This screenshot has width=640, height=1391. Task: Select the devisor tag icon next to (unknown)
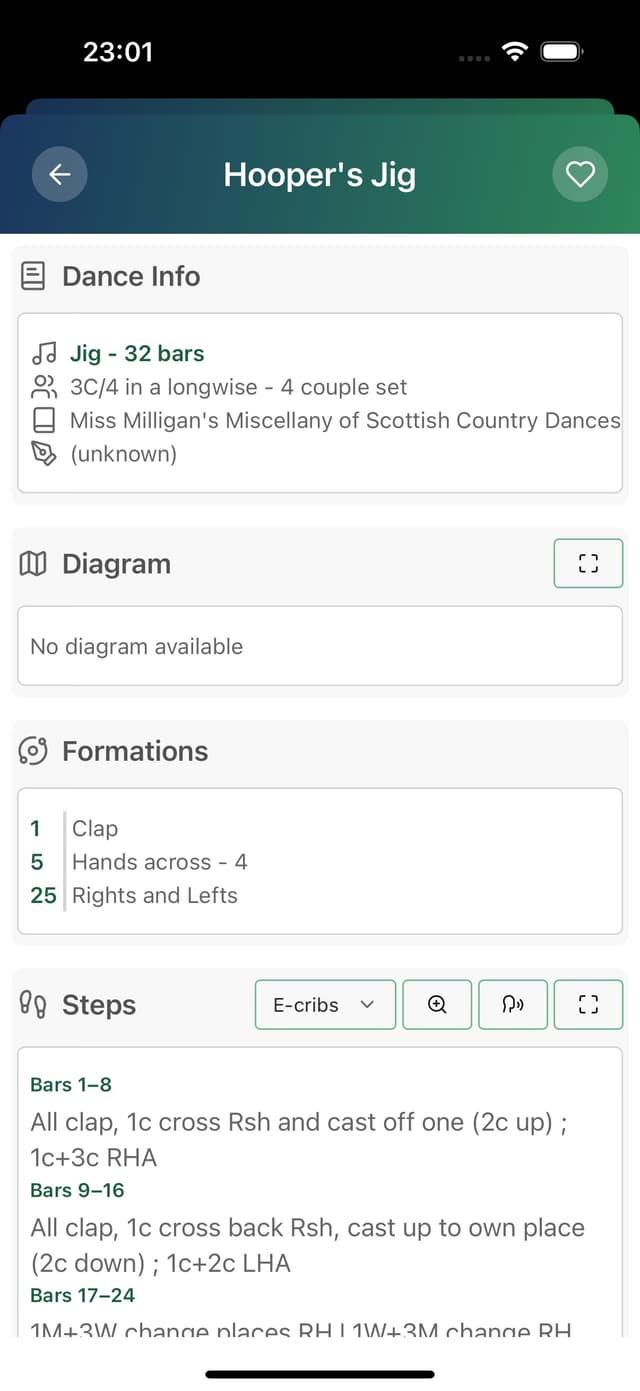click(x=44, y=453)
